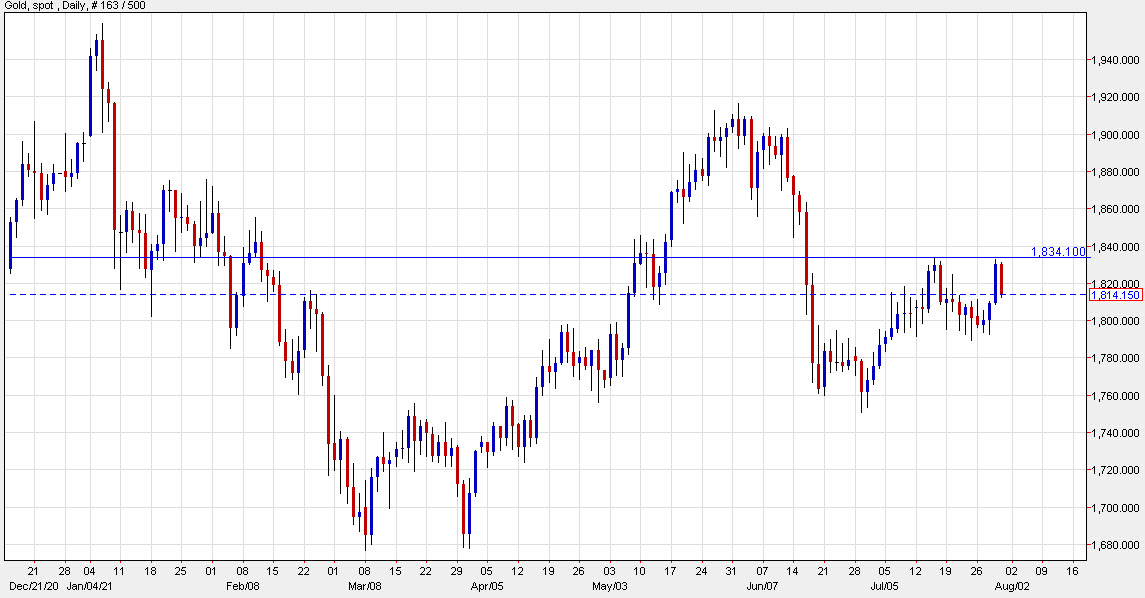Click the Jun/07 date marker
This screenshot has width=1145, height=598.
pyautogui.click(x=762, y=585)
